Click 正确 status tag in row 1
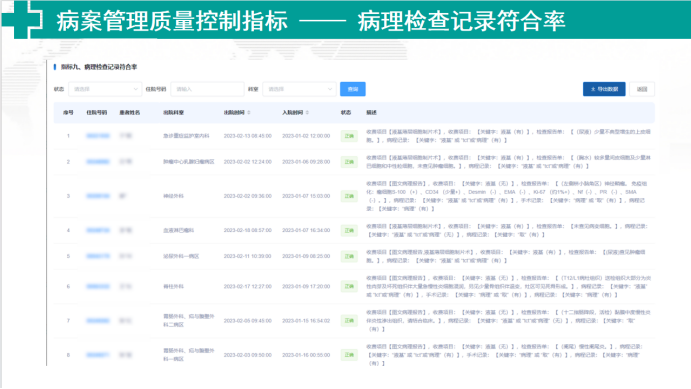 349,136
